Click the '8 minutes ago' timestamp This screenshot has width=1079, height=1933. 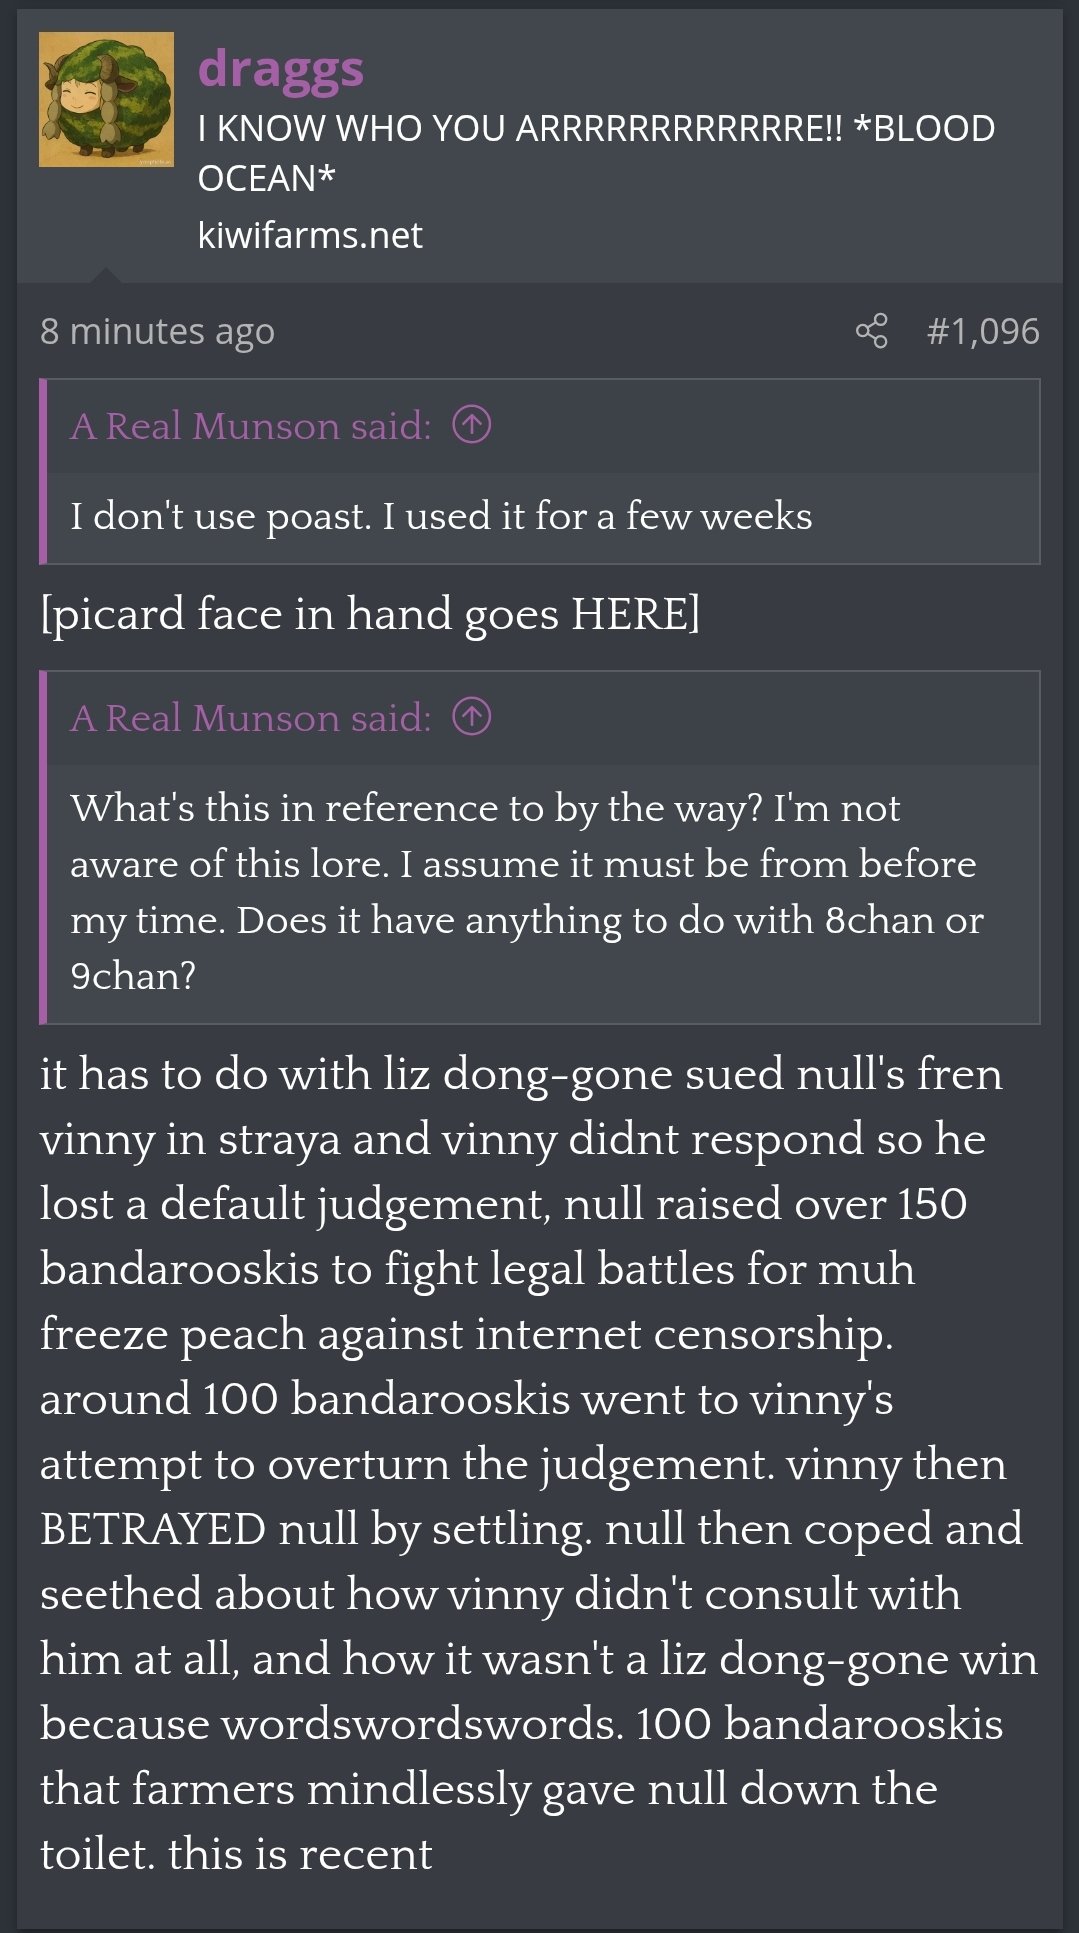[x=157, y=331]
